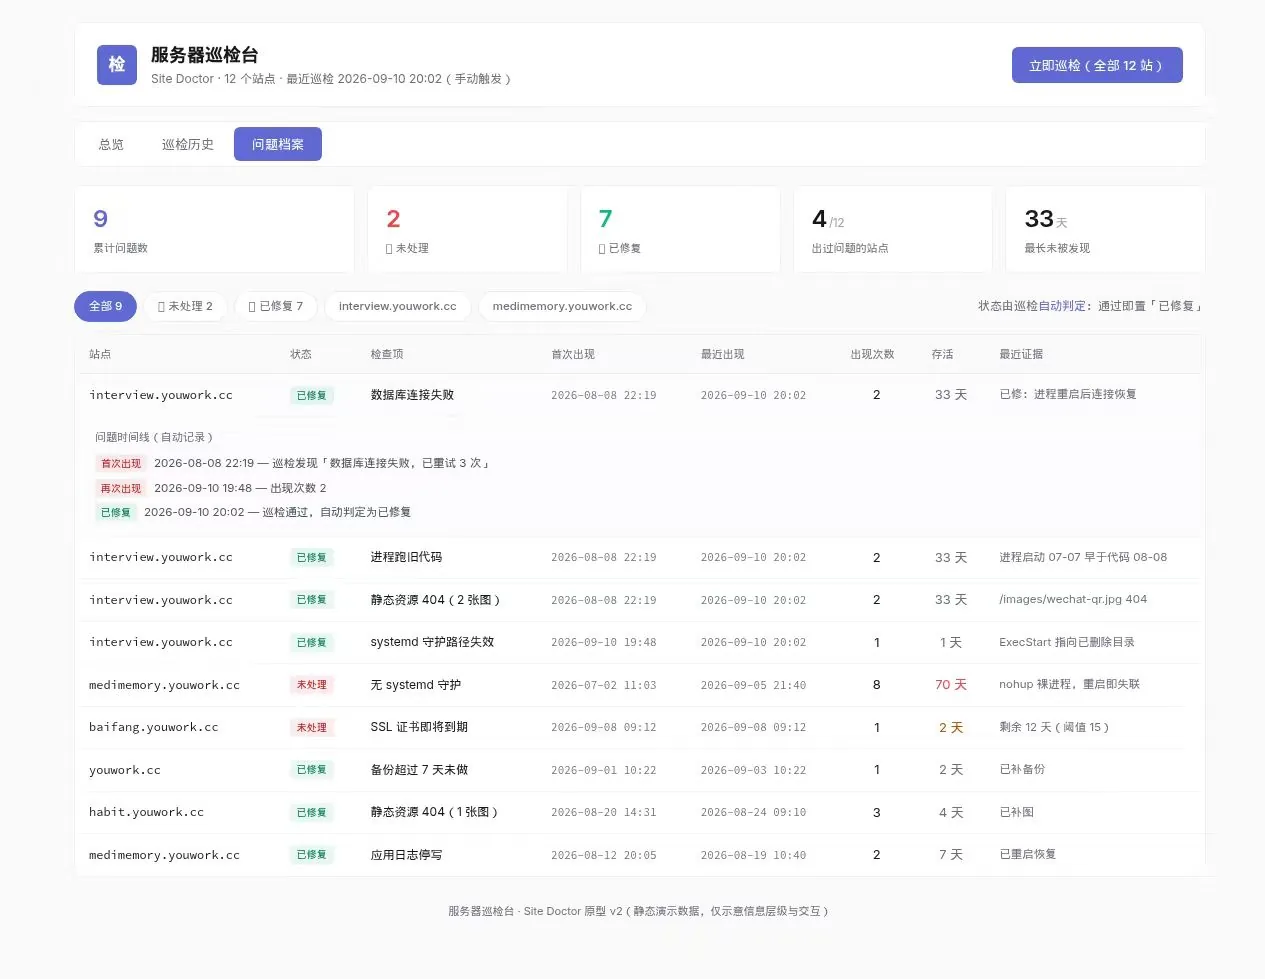1265x979 pixels.
Task: Click last-seen time 2026-08-24 09:10
Action: pos(753,812)
